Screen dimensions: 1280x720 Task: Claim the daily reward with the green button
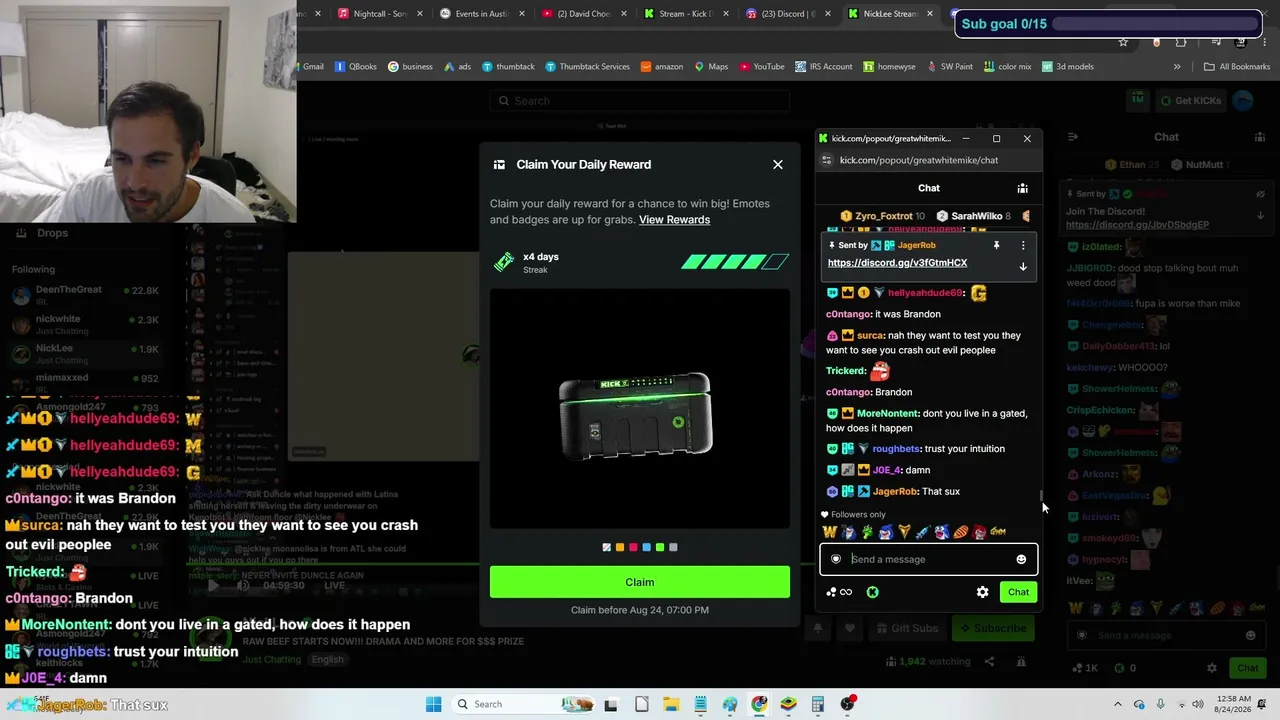tap(640, 582)
